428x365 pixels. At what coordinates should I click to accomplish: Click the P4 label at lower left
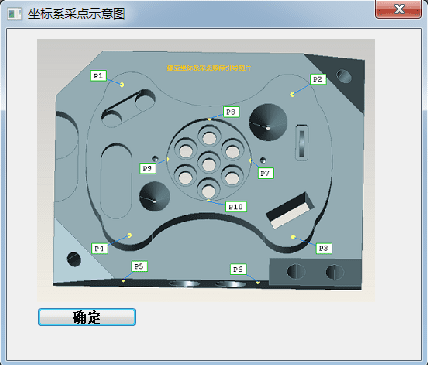(100, 248)
